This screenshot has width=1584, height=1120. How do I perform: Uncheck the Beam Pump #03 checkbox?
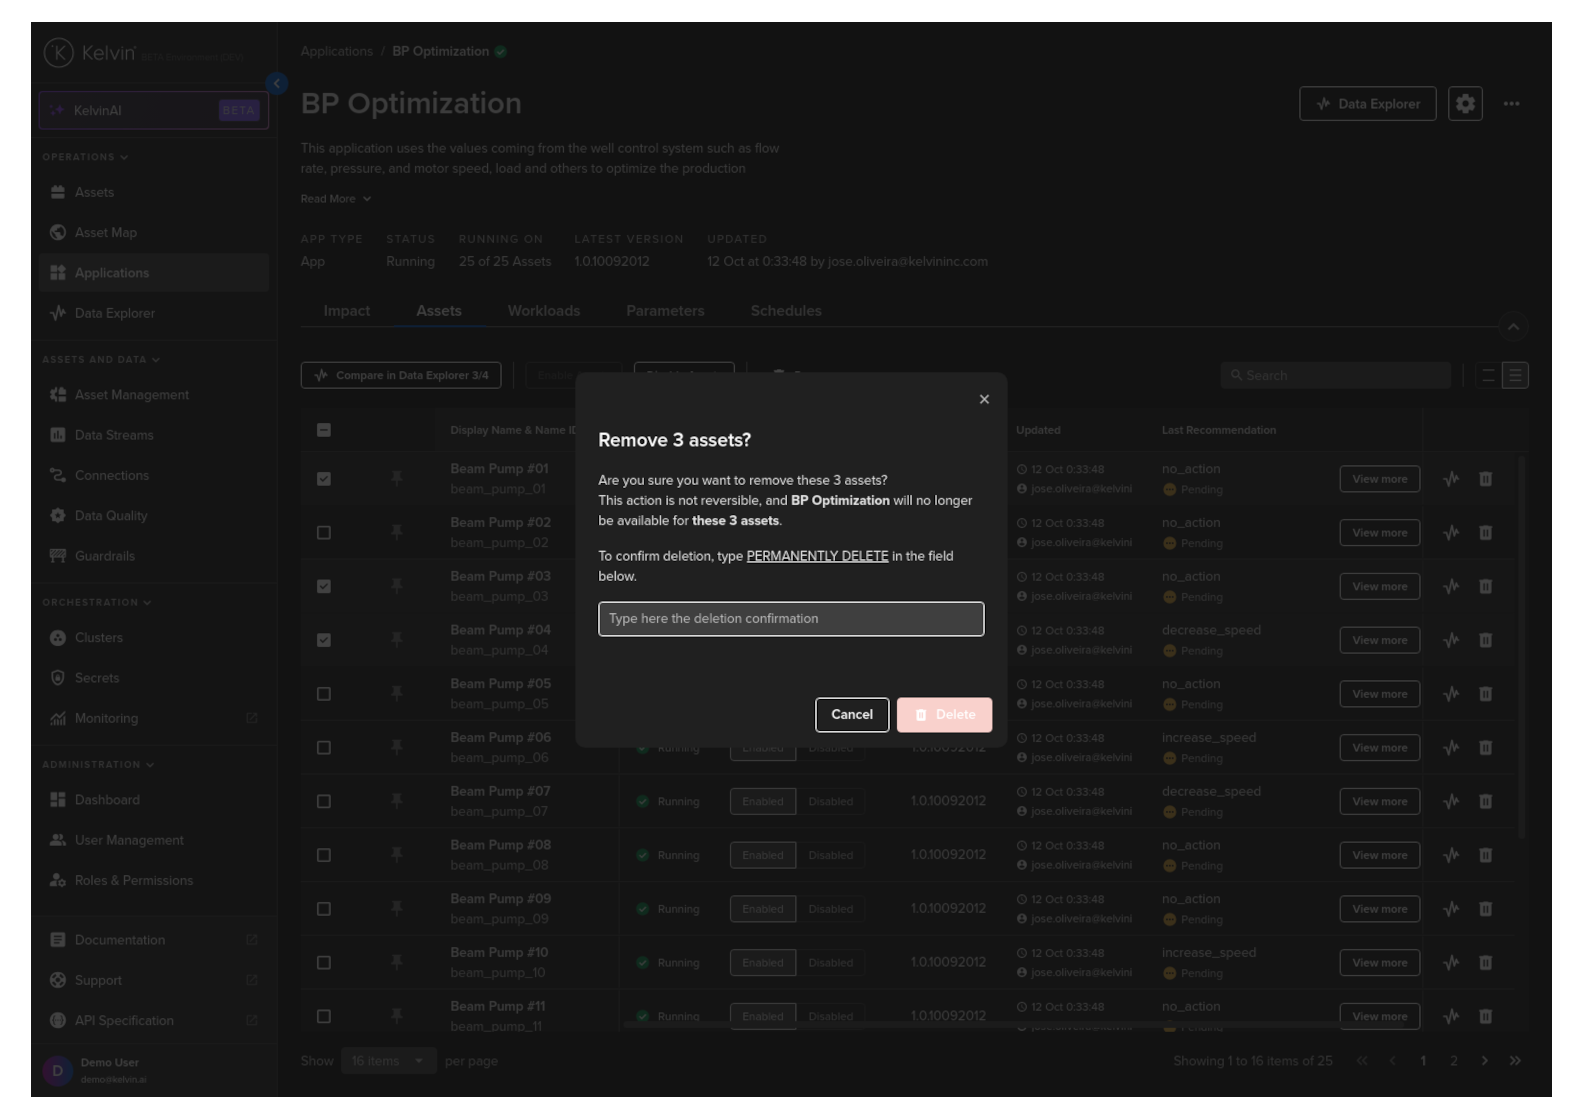point(324,587)
